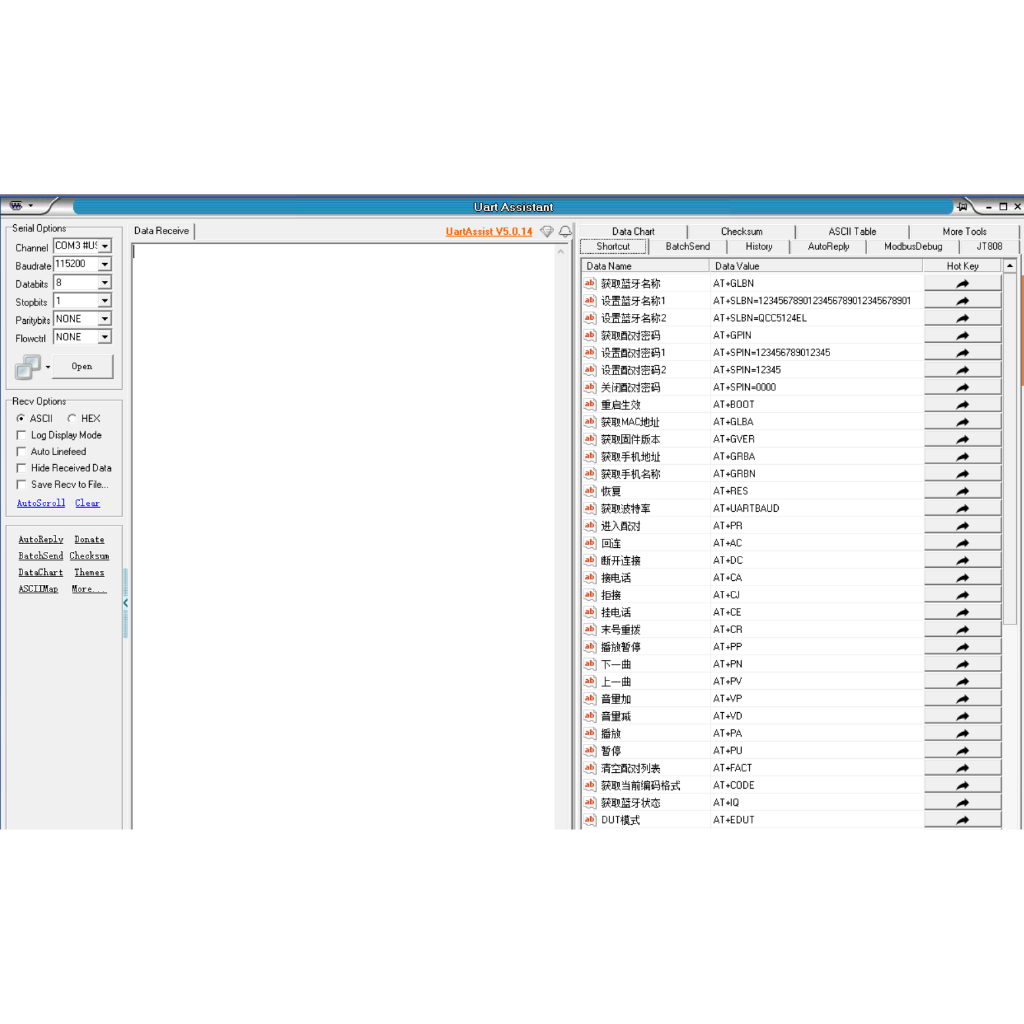Open the Paritybits dropdown

(104, 319)
